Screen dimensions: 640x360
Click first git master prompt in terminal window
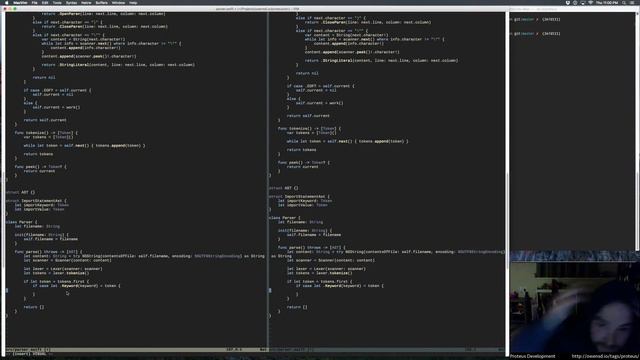[x=535, y=19]
